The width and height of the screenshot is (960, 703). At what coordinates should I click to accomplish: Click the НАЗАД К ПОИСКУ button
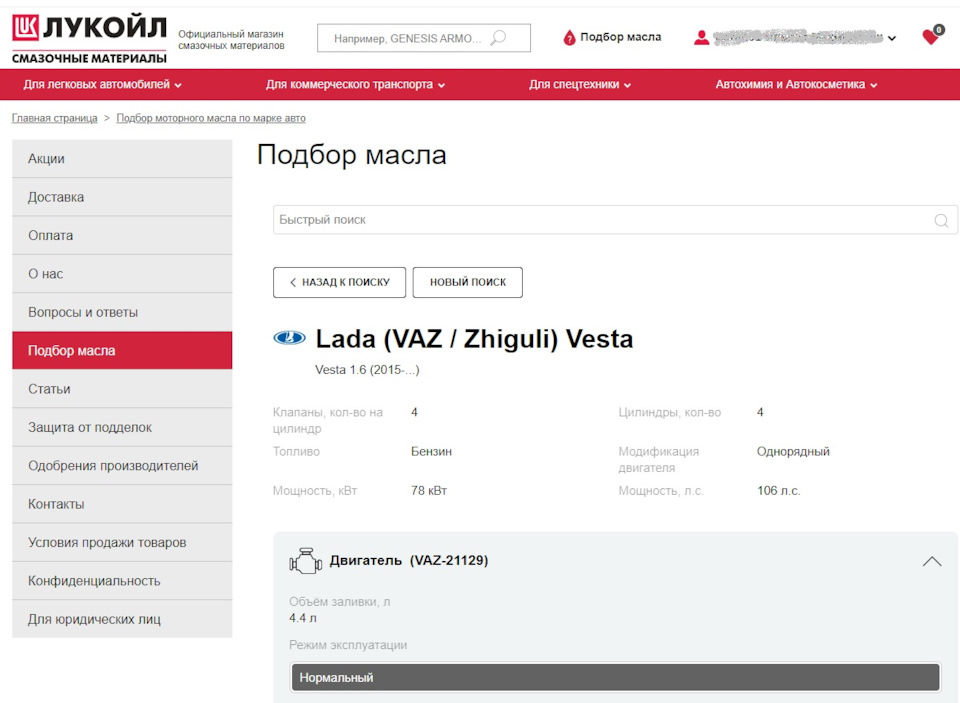click(x=339, y=282)
